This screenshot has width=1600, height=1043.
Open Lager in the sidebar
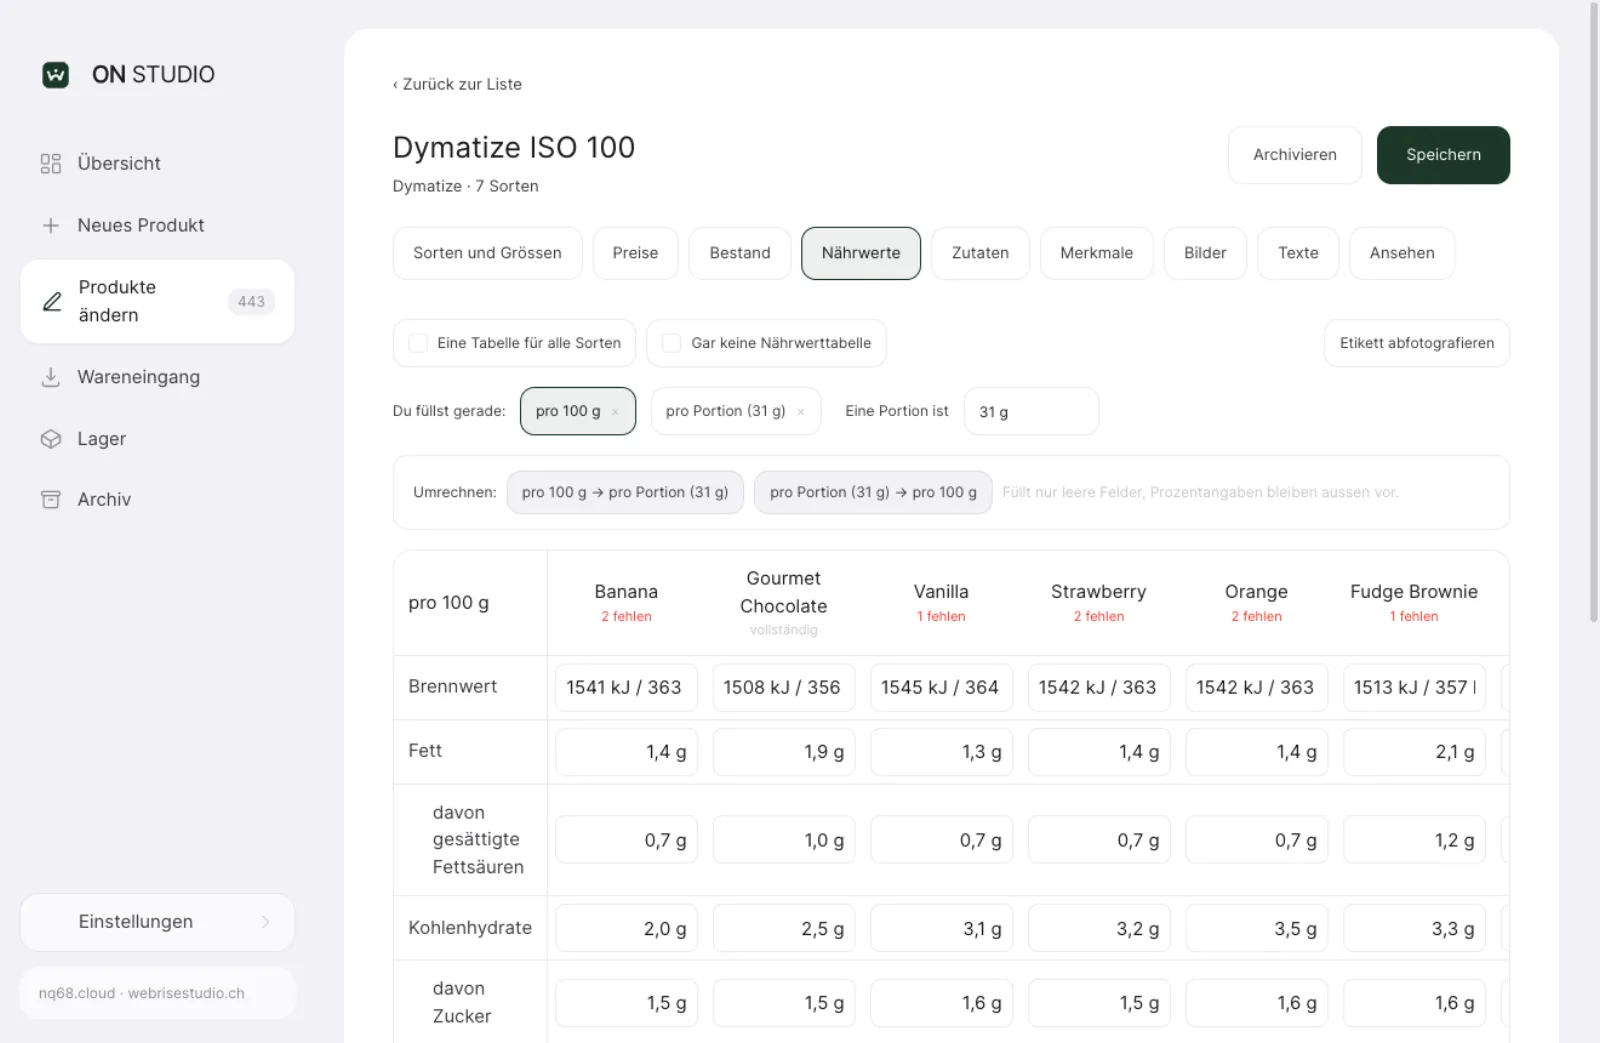(157, 439)
